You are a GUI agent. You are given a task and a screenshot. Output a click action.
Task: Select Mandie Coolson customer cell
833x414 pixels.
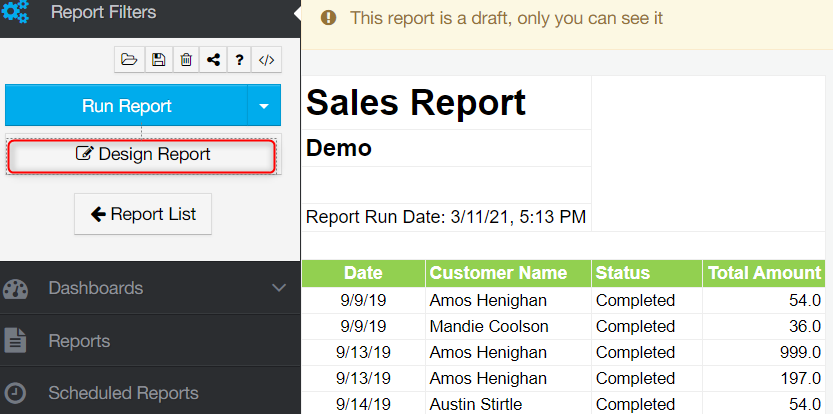[x=508, y=326]
